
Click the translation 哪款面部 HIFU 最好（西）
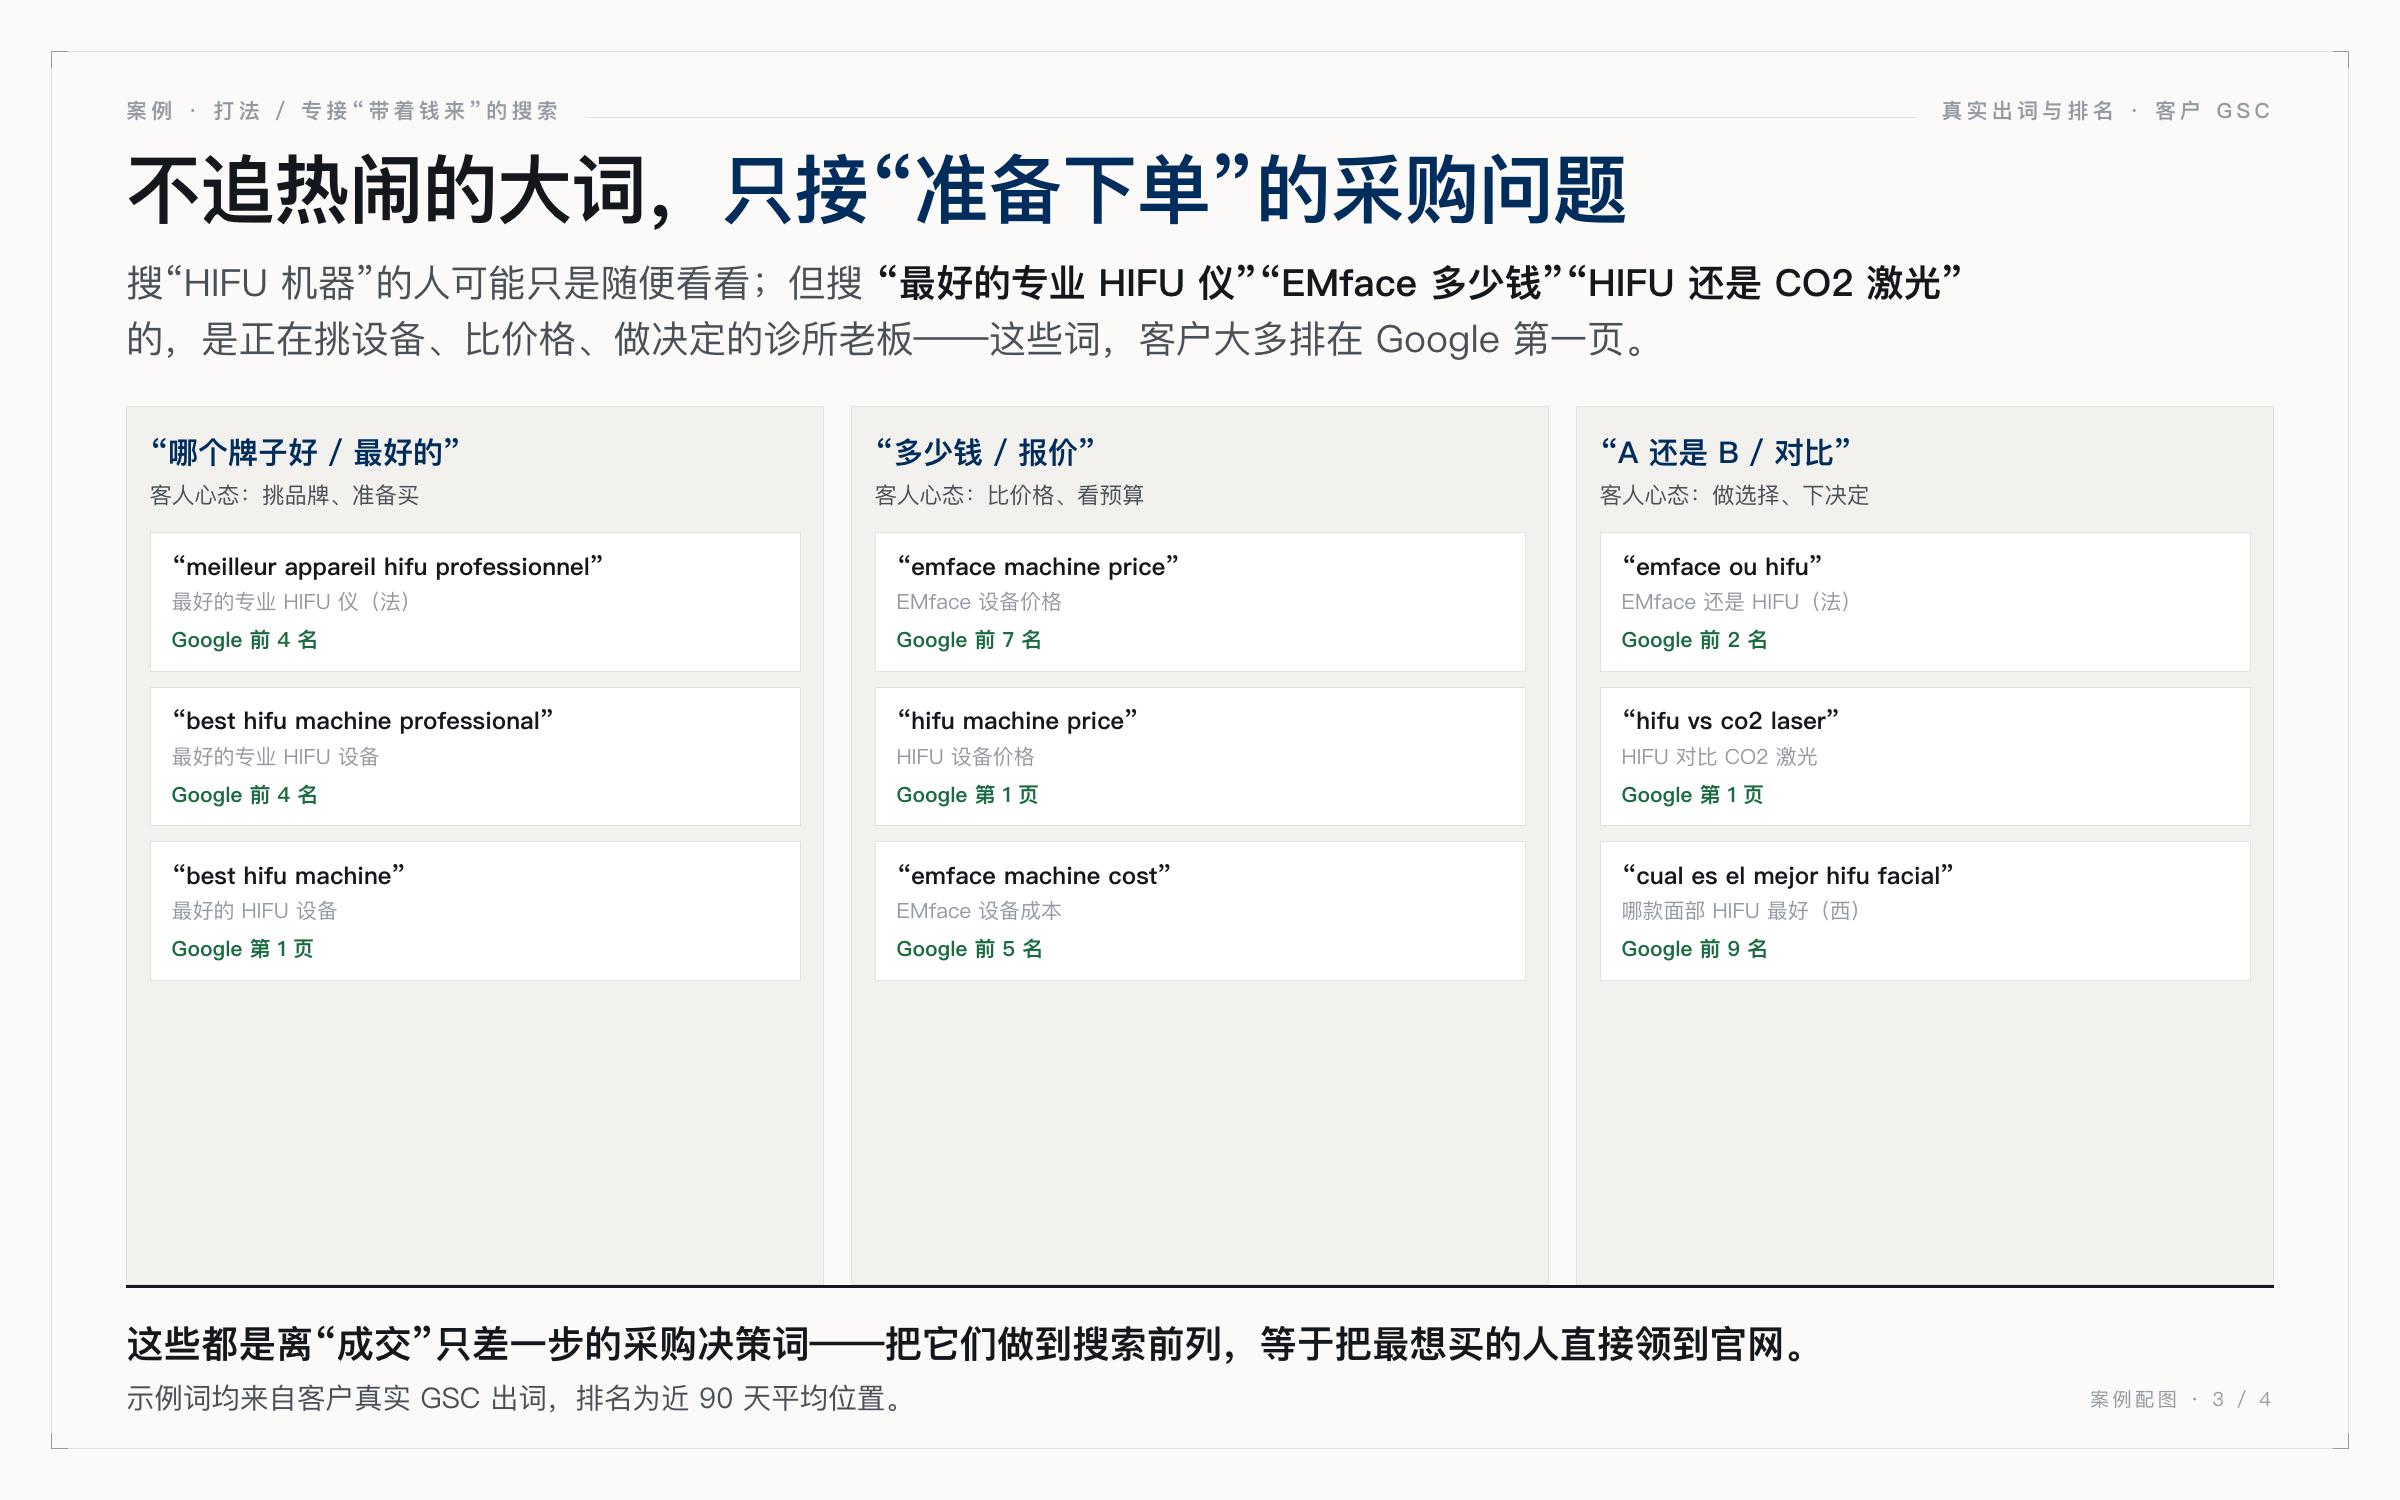1741,911
